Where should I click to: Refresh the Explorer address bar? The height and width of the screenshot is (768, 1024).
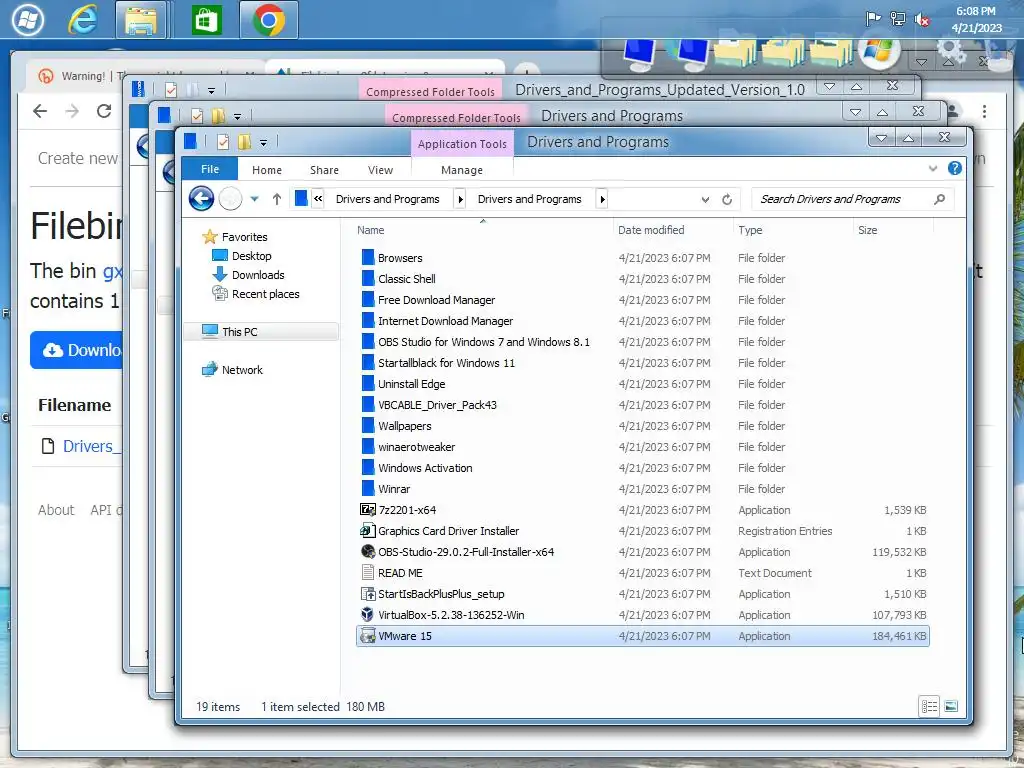[727, 199]
